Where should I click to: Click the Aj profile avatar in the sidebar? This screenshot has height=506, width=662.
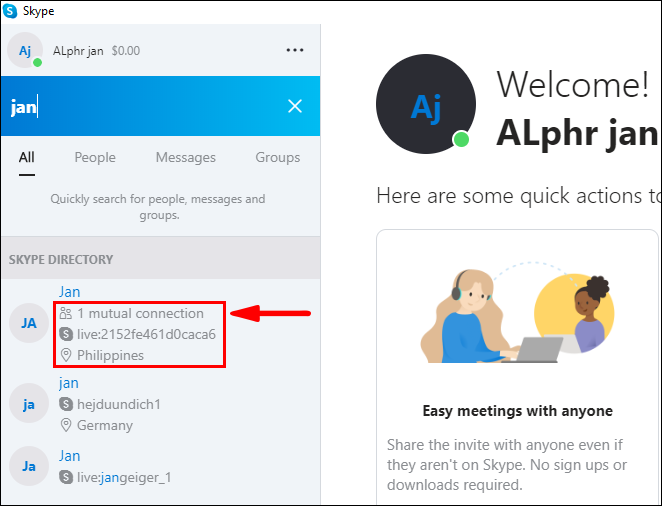coord(25,50)
